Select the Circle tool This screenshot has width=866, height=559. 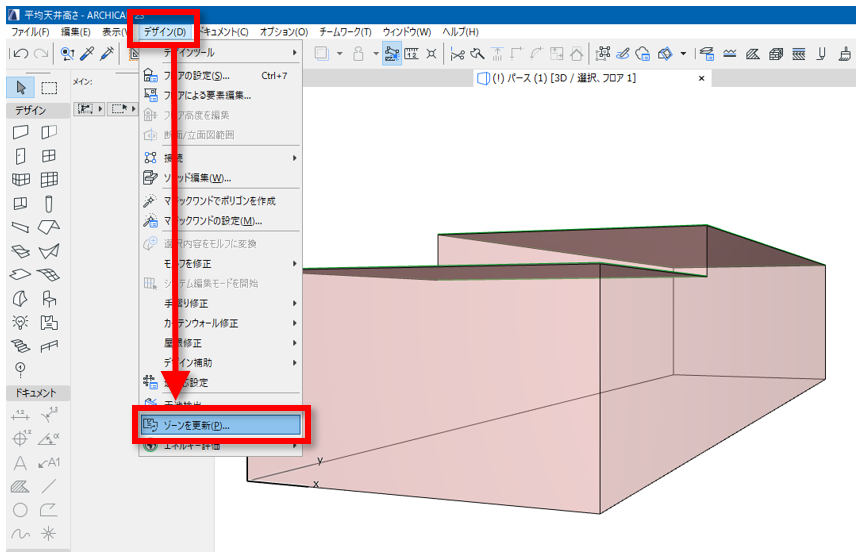click(x=20, y=510)
